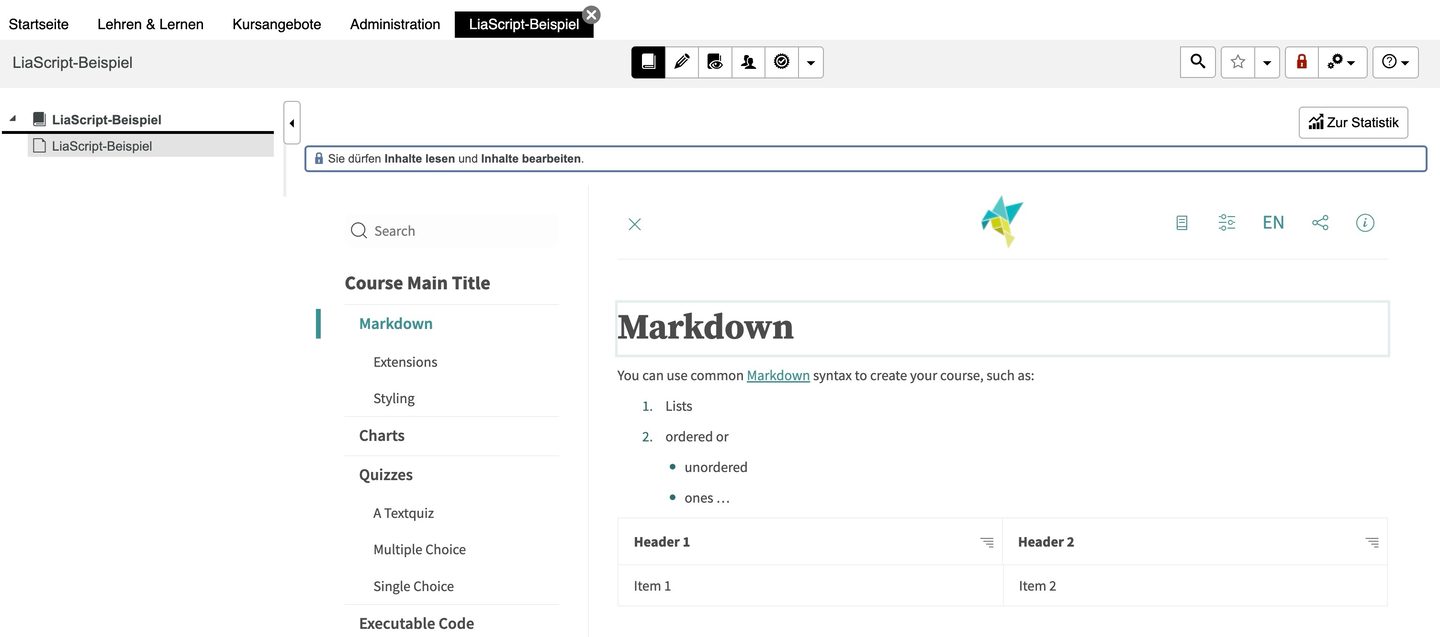Open dropdown arrow next to star bookmark
1440x637 pixels.
[1267, 62]
